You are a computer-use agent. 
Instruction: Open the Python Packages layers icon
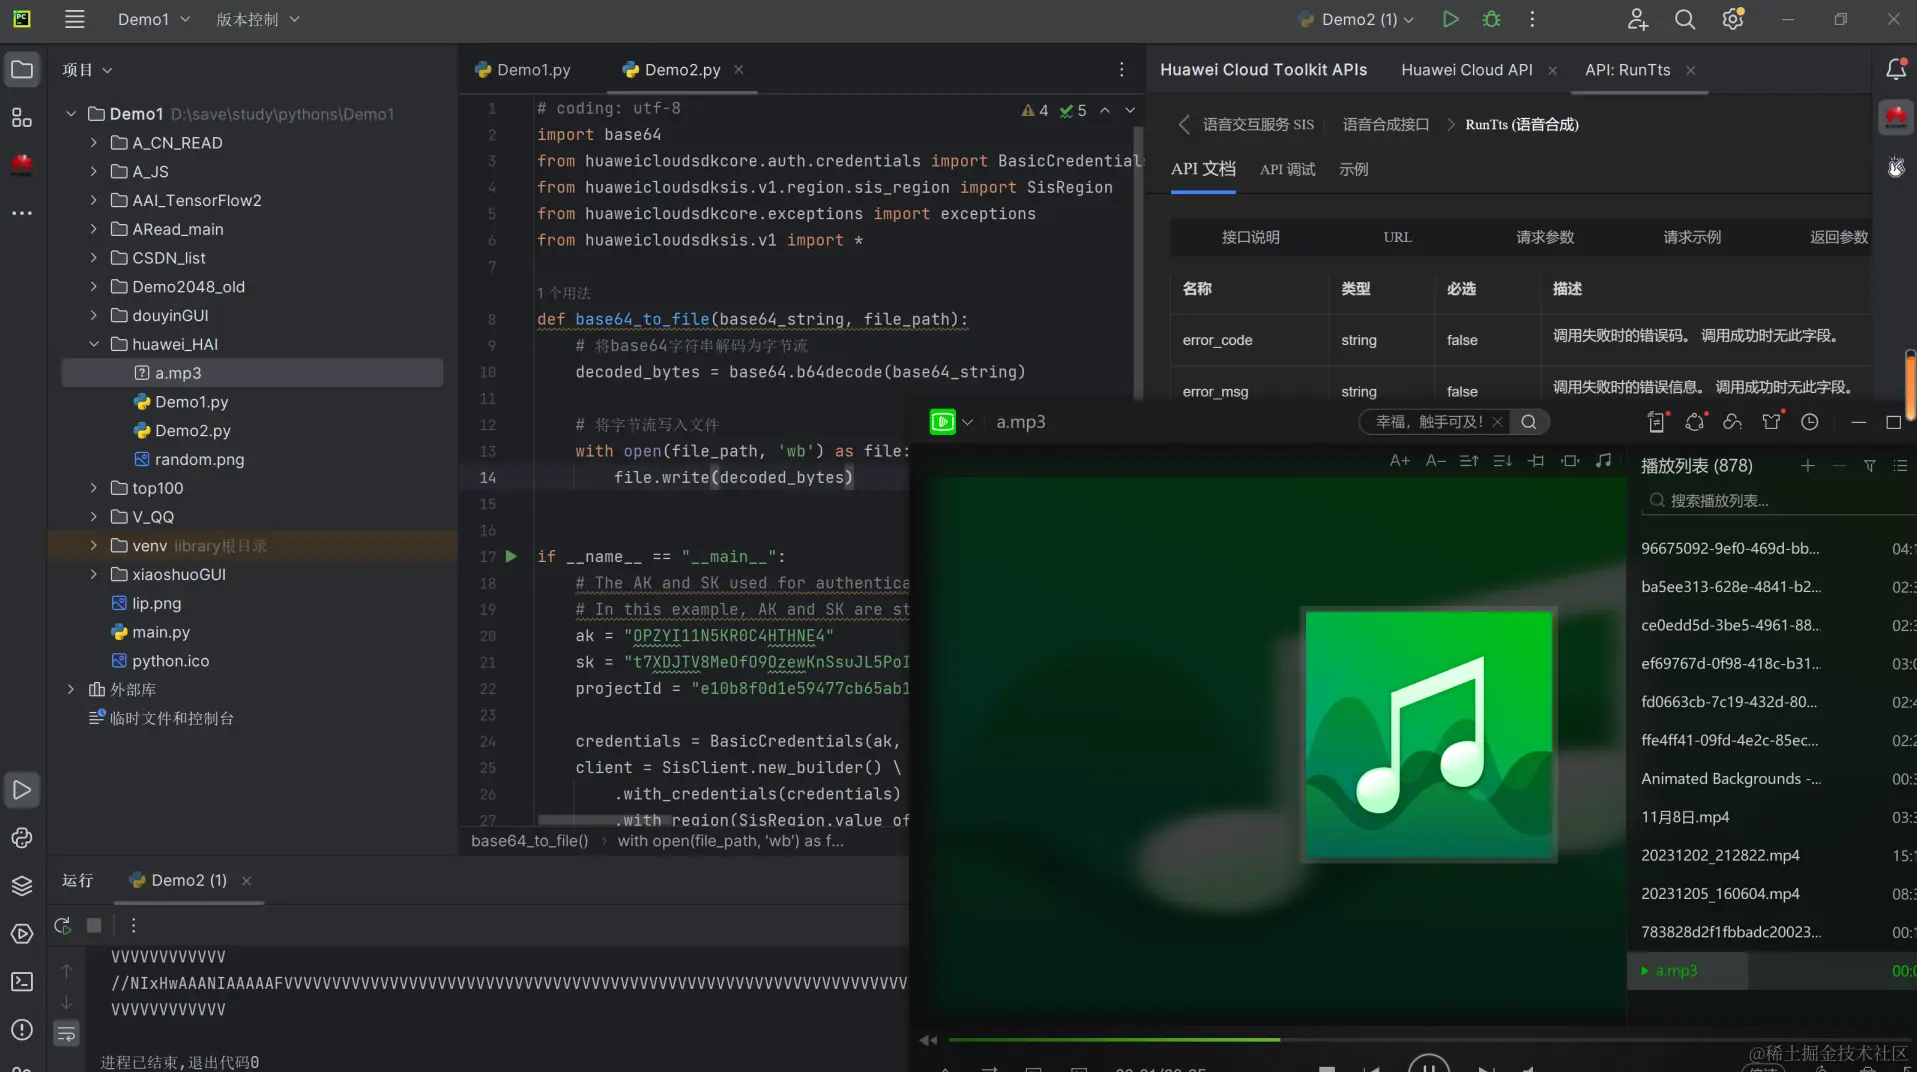(x=22, y=886)
